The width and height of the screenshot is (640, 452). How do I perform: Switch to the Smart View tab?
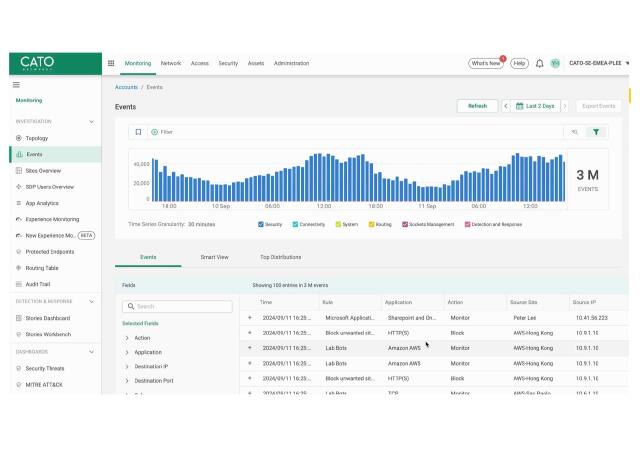tap(214, 257)
